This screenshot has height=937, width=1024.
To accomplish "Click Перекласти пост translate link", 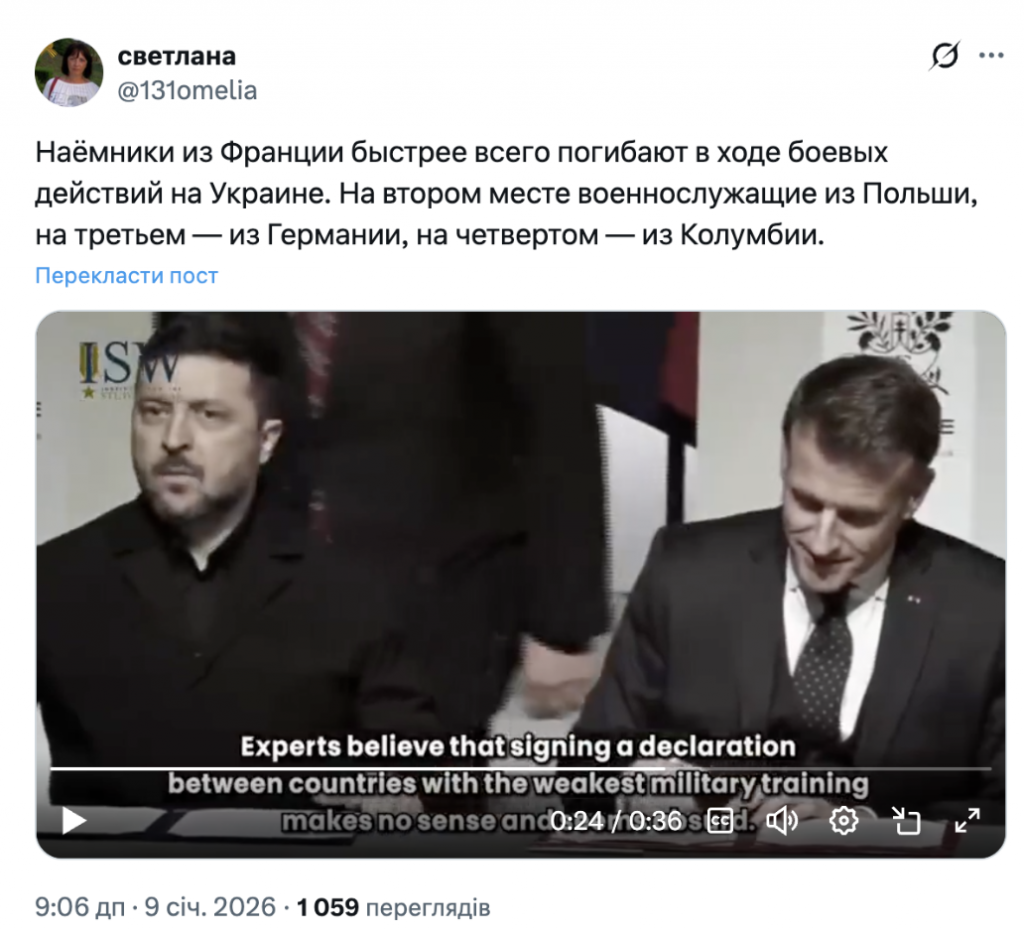I will tap(127, 276).
